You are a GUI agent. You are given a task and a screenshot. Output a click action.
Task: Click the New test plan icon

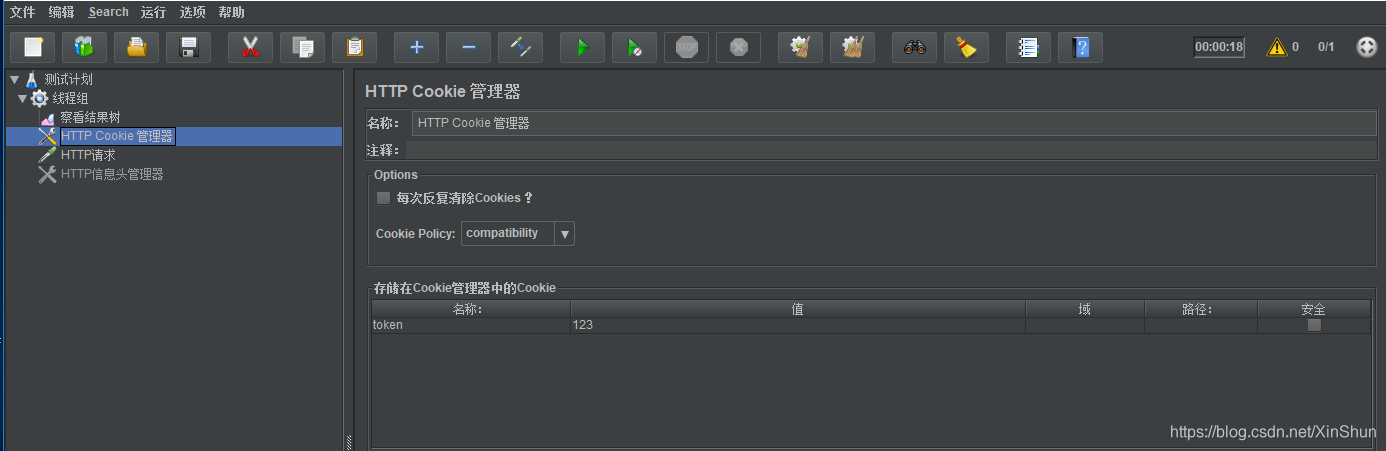33,47
